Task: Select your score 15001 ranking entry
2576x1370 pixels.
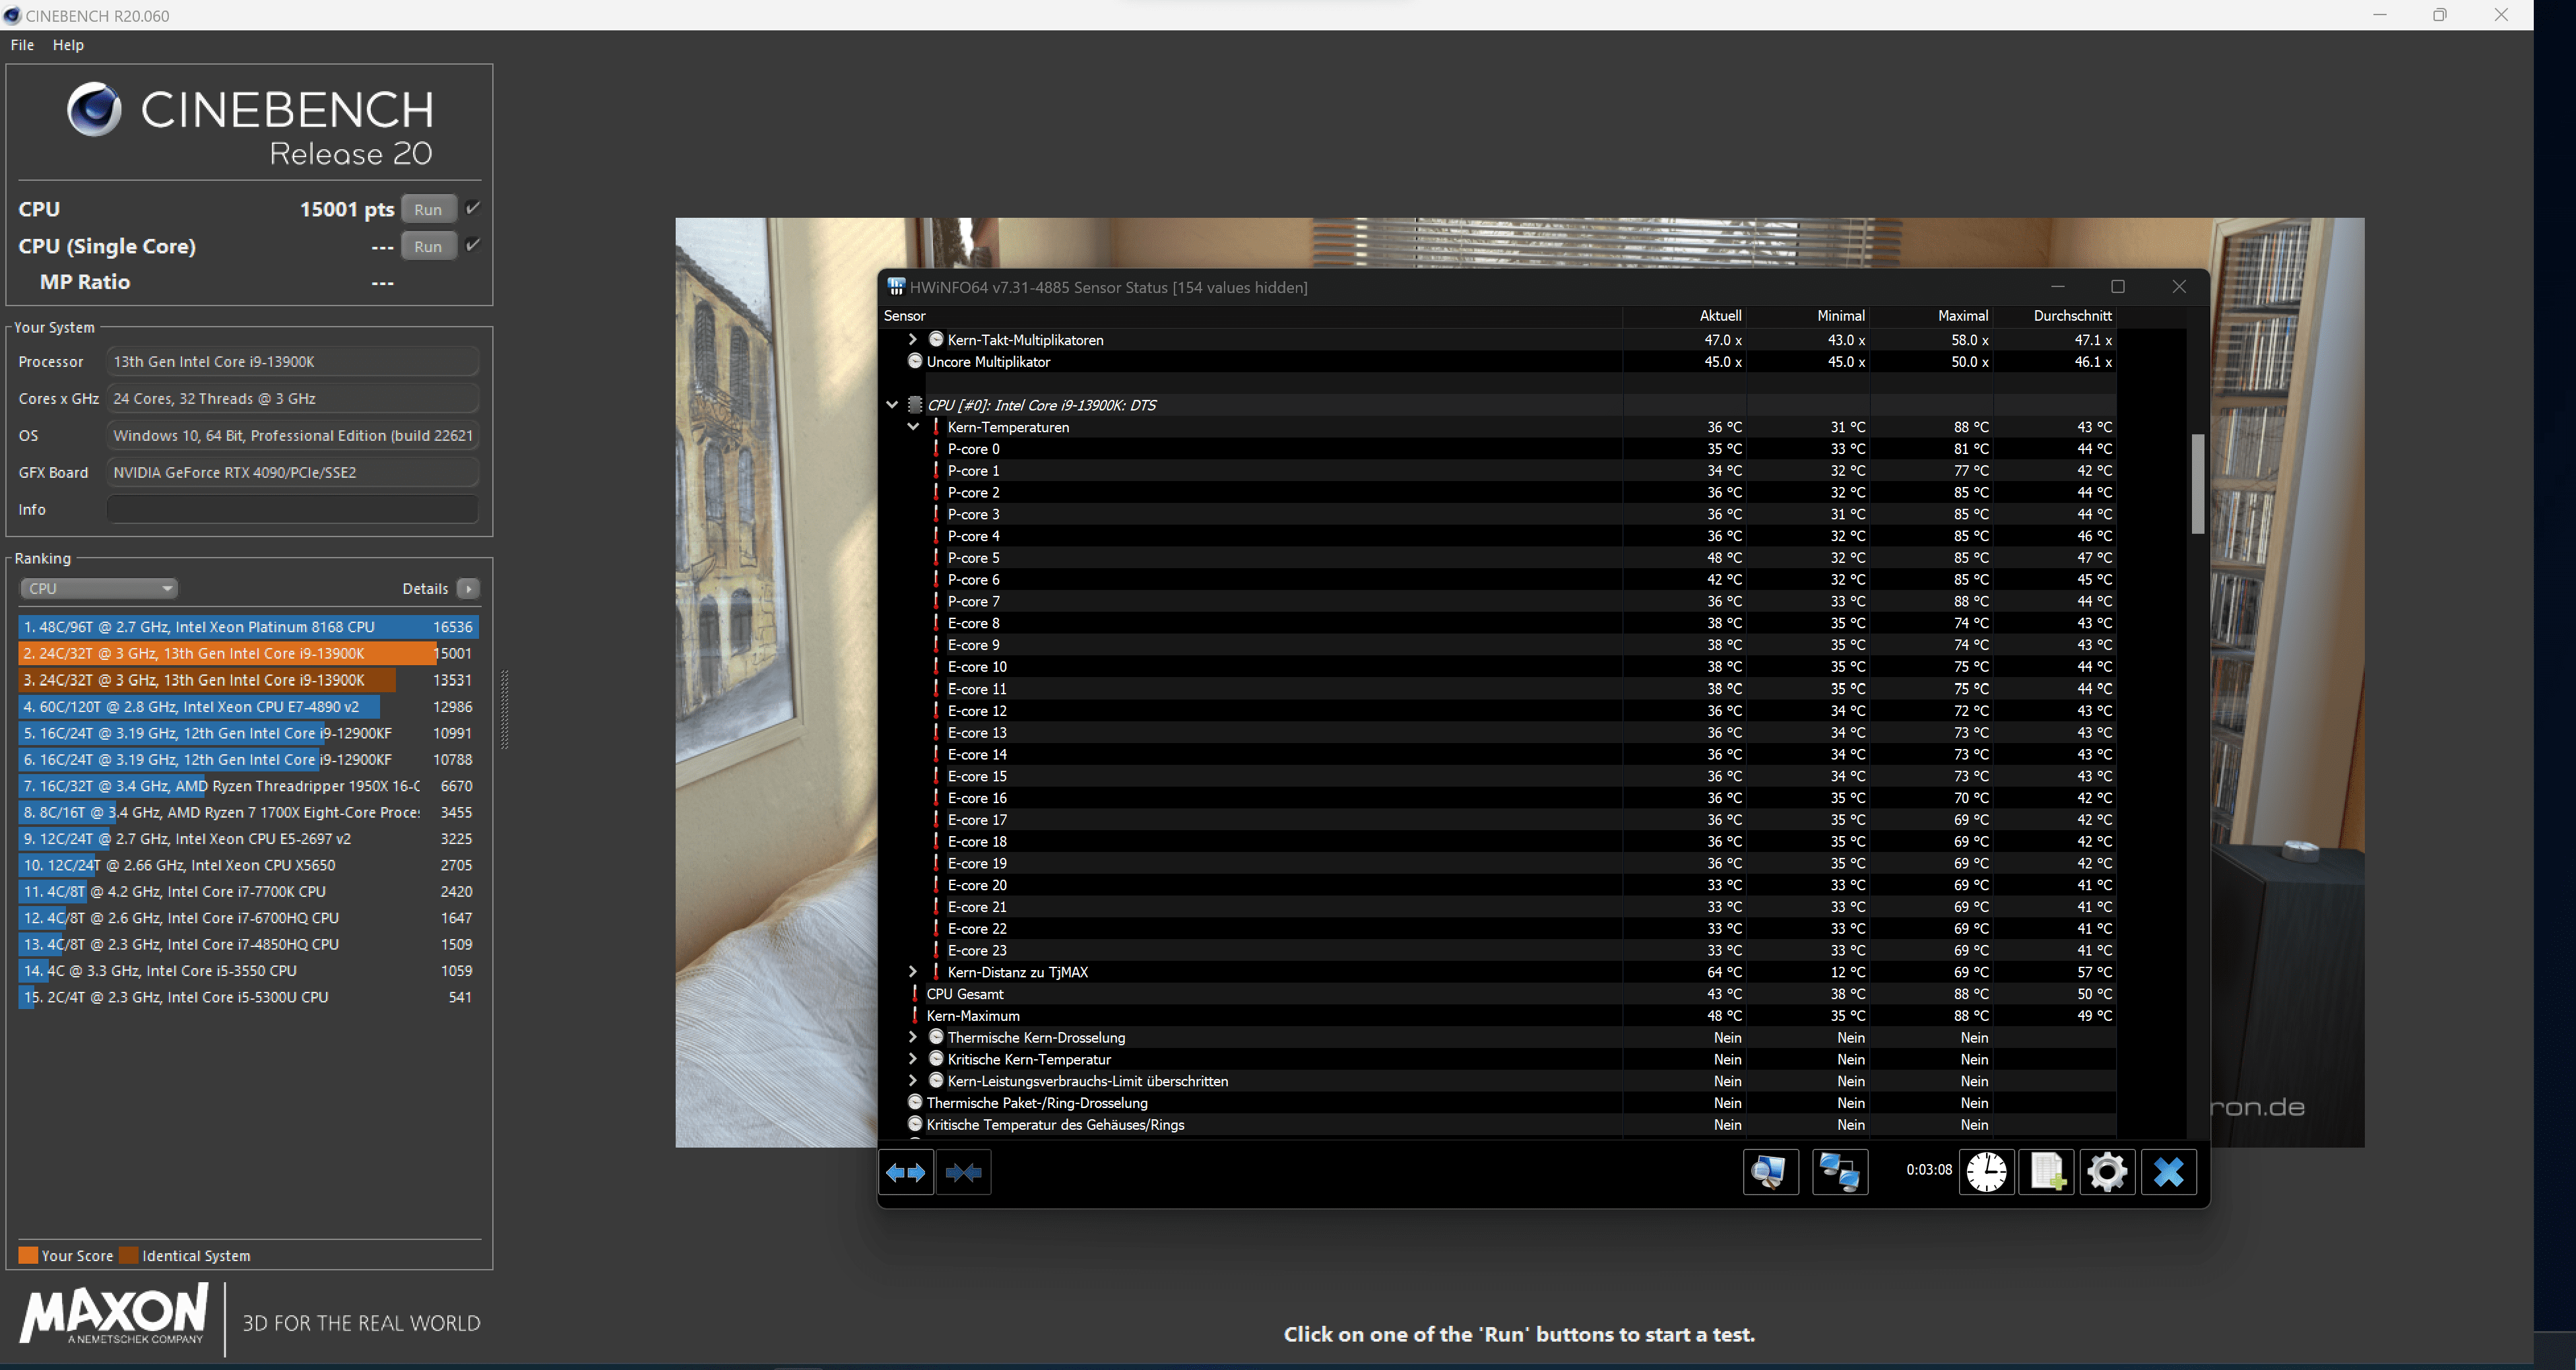Action: click(248, 653)
